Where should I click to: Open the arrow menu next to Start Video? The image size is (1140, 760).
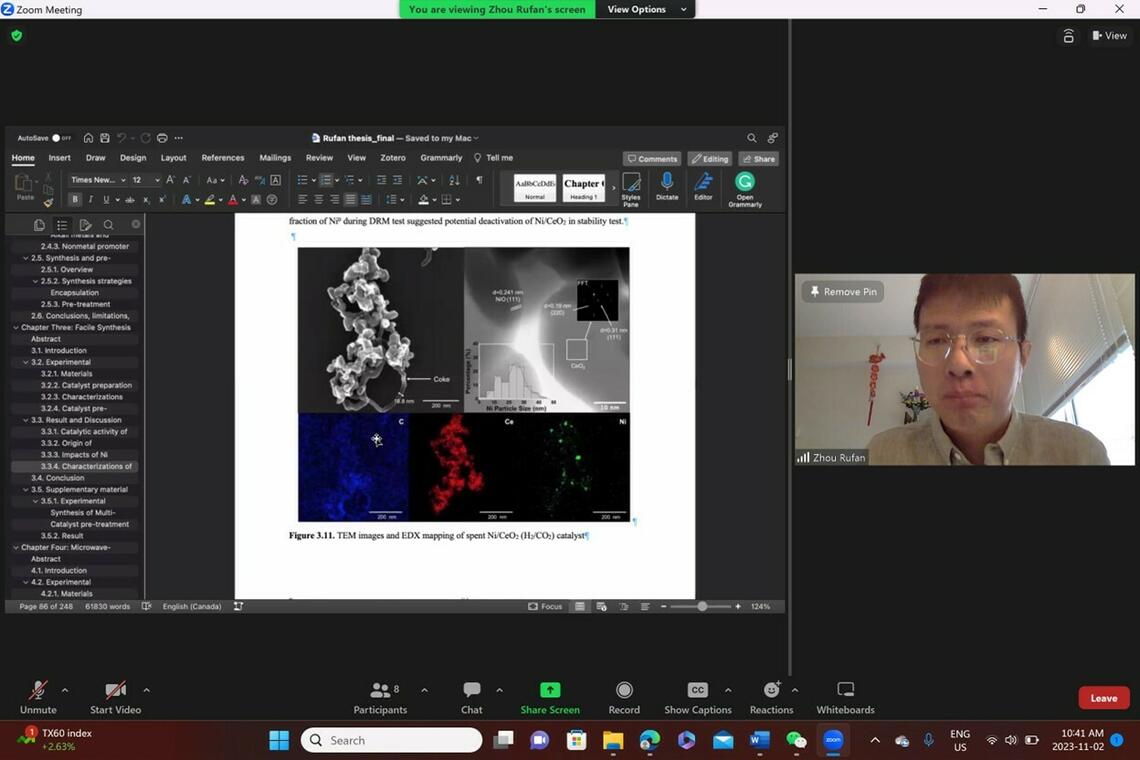[x=146, y=690]
